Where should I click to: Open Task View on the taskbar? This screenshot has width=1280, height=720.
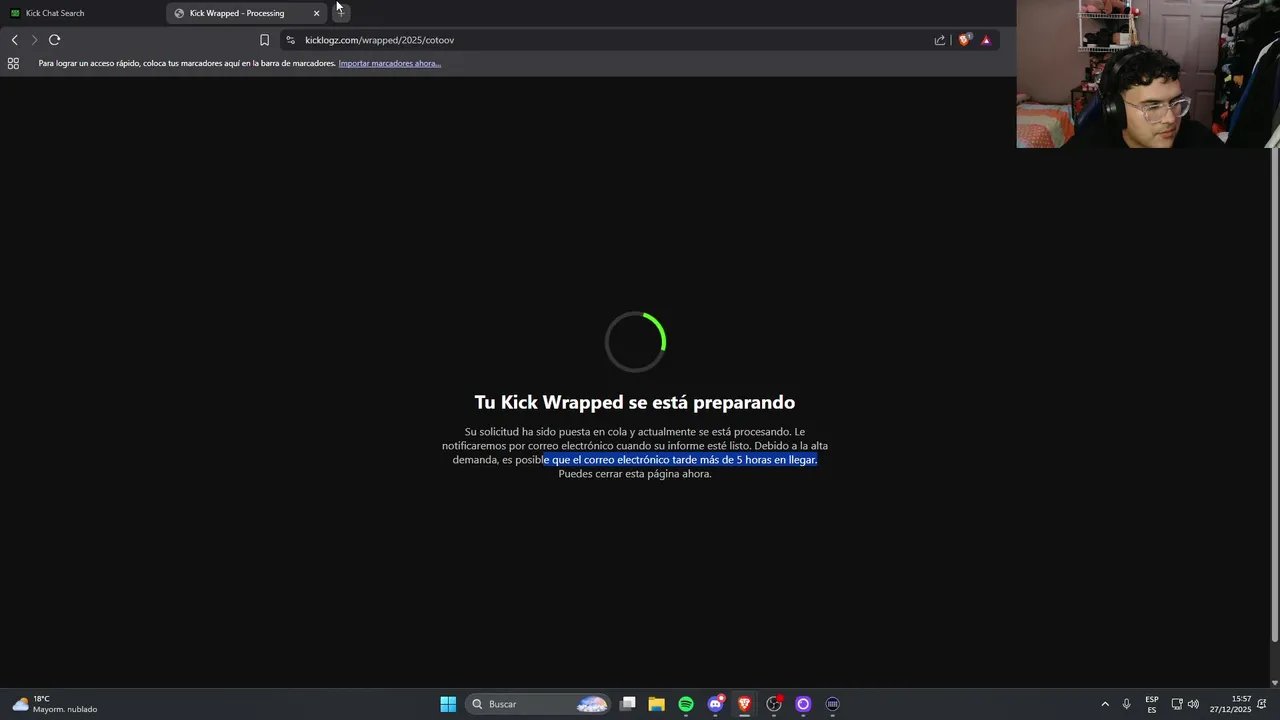click(x=628, y=704)
